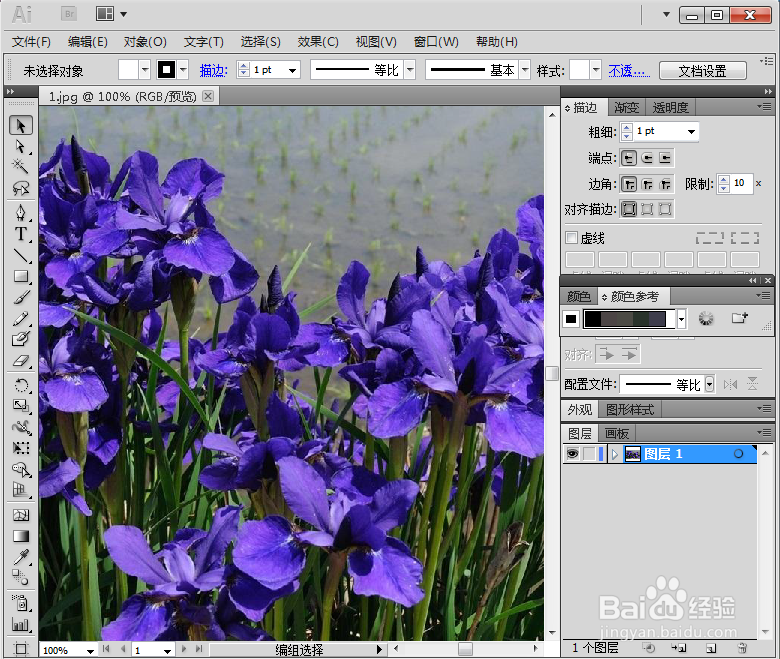This screenshot has height=659, width=780.
Task: Select the Eraser tool
Action: (x=21, y=361)
